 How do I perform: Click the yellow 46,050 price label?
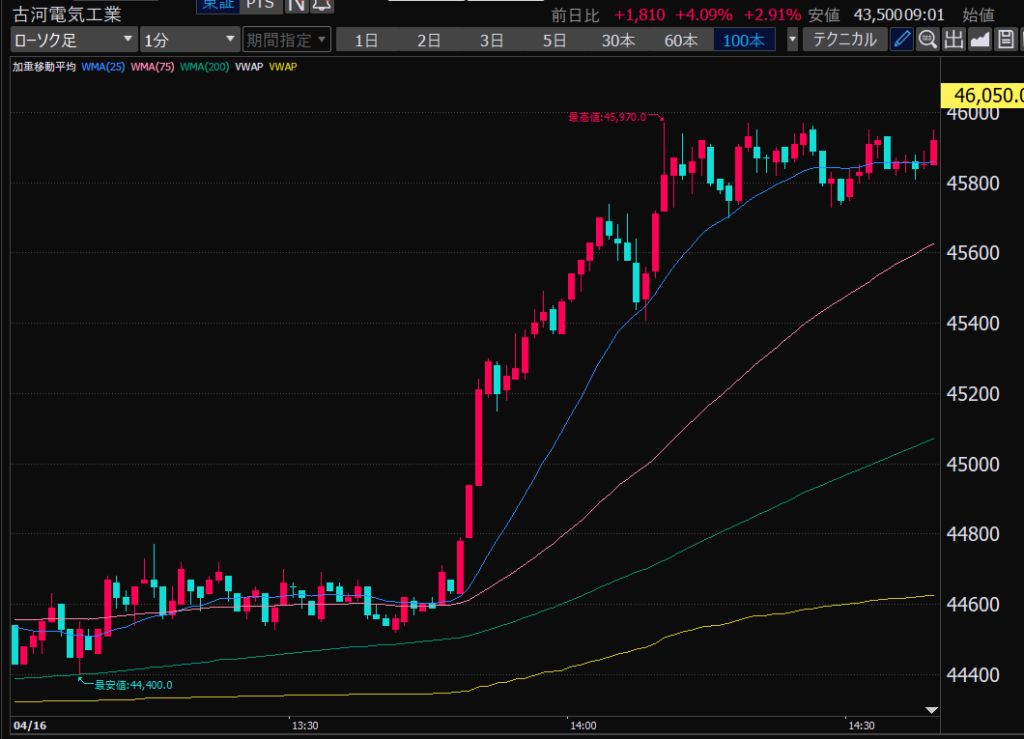click(x=983, y=95)
